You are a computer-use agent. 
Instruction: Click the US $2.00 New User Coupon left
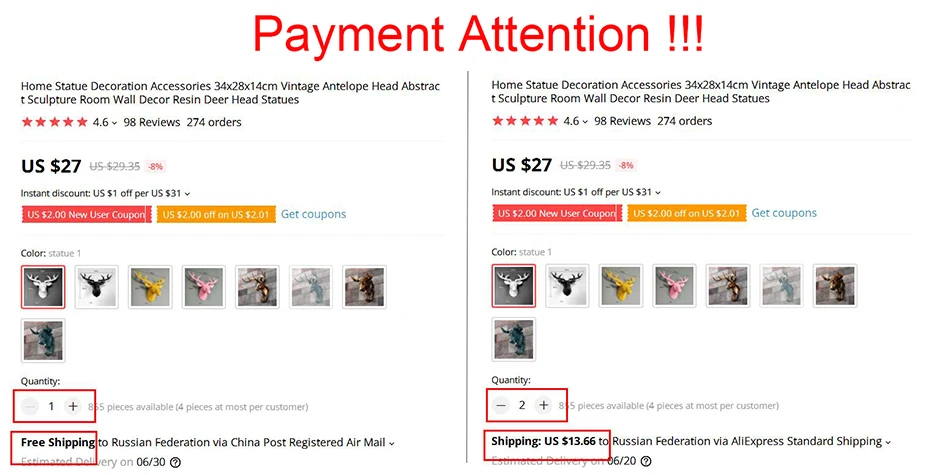87,215
